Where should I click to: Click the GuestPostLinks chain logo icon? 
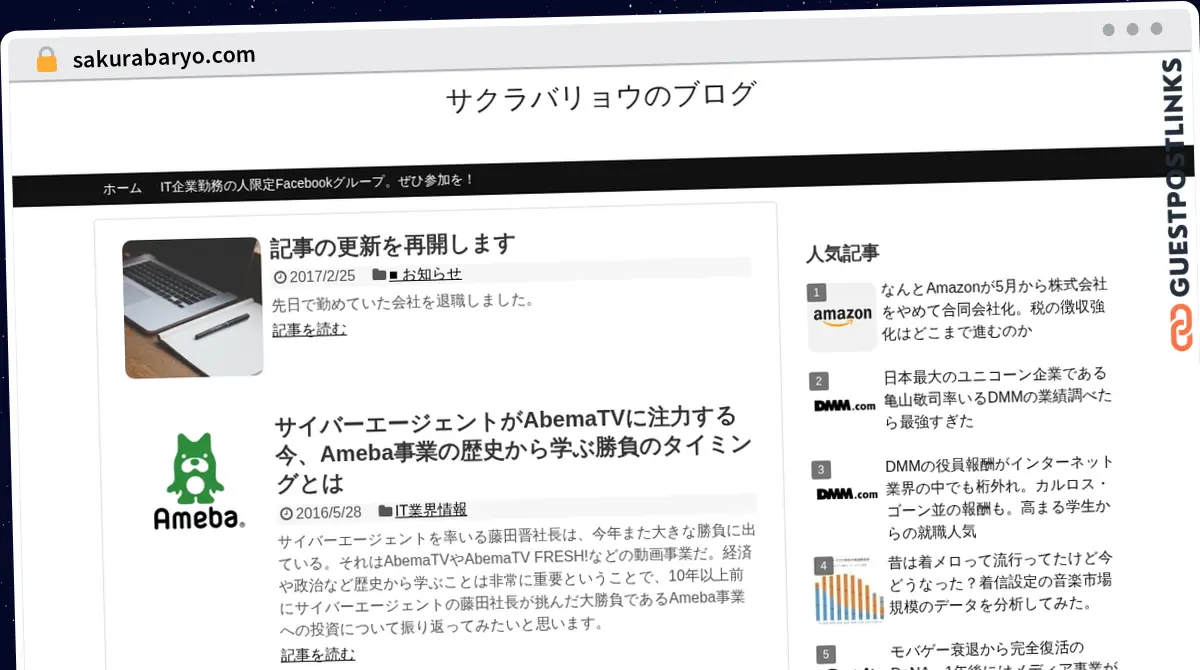point(1180,329)
